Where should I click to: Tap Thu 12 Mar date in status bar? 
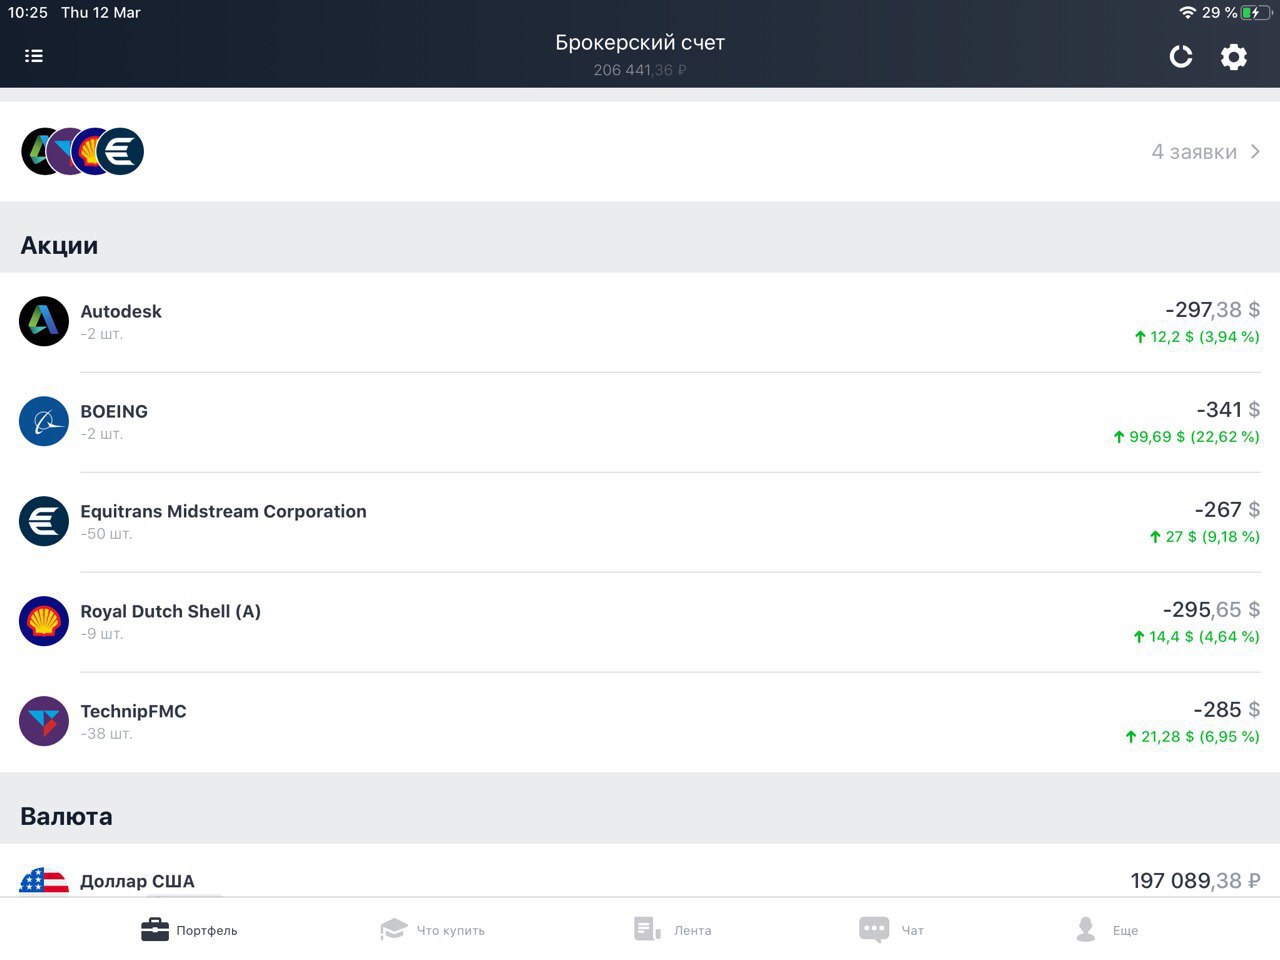100,13
